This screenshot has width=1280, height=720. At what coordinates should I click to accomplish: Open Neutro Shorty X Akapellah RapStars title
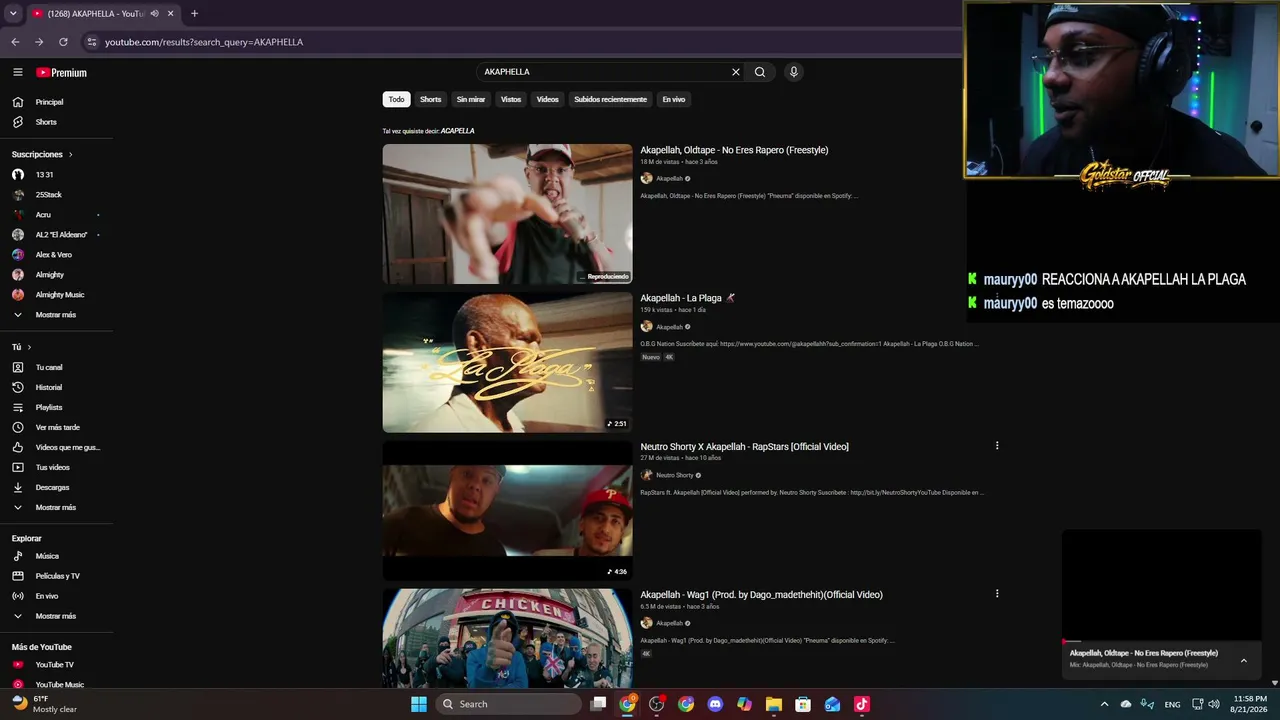pos(744,447)
